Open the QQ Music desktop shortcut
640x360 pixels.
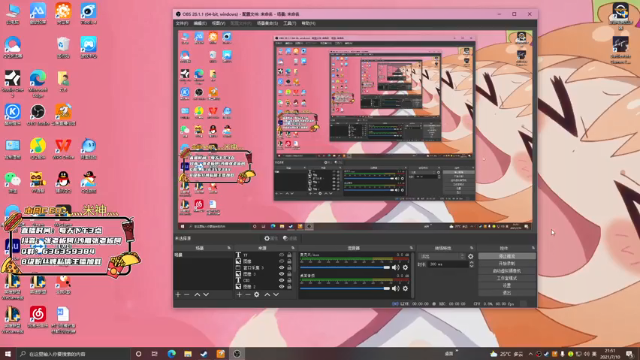click(x=38, y=149)
